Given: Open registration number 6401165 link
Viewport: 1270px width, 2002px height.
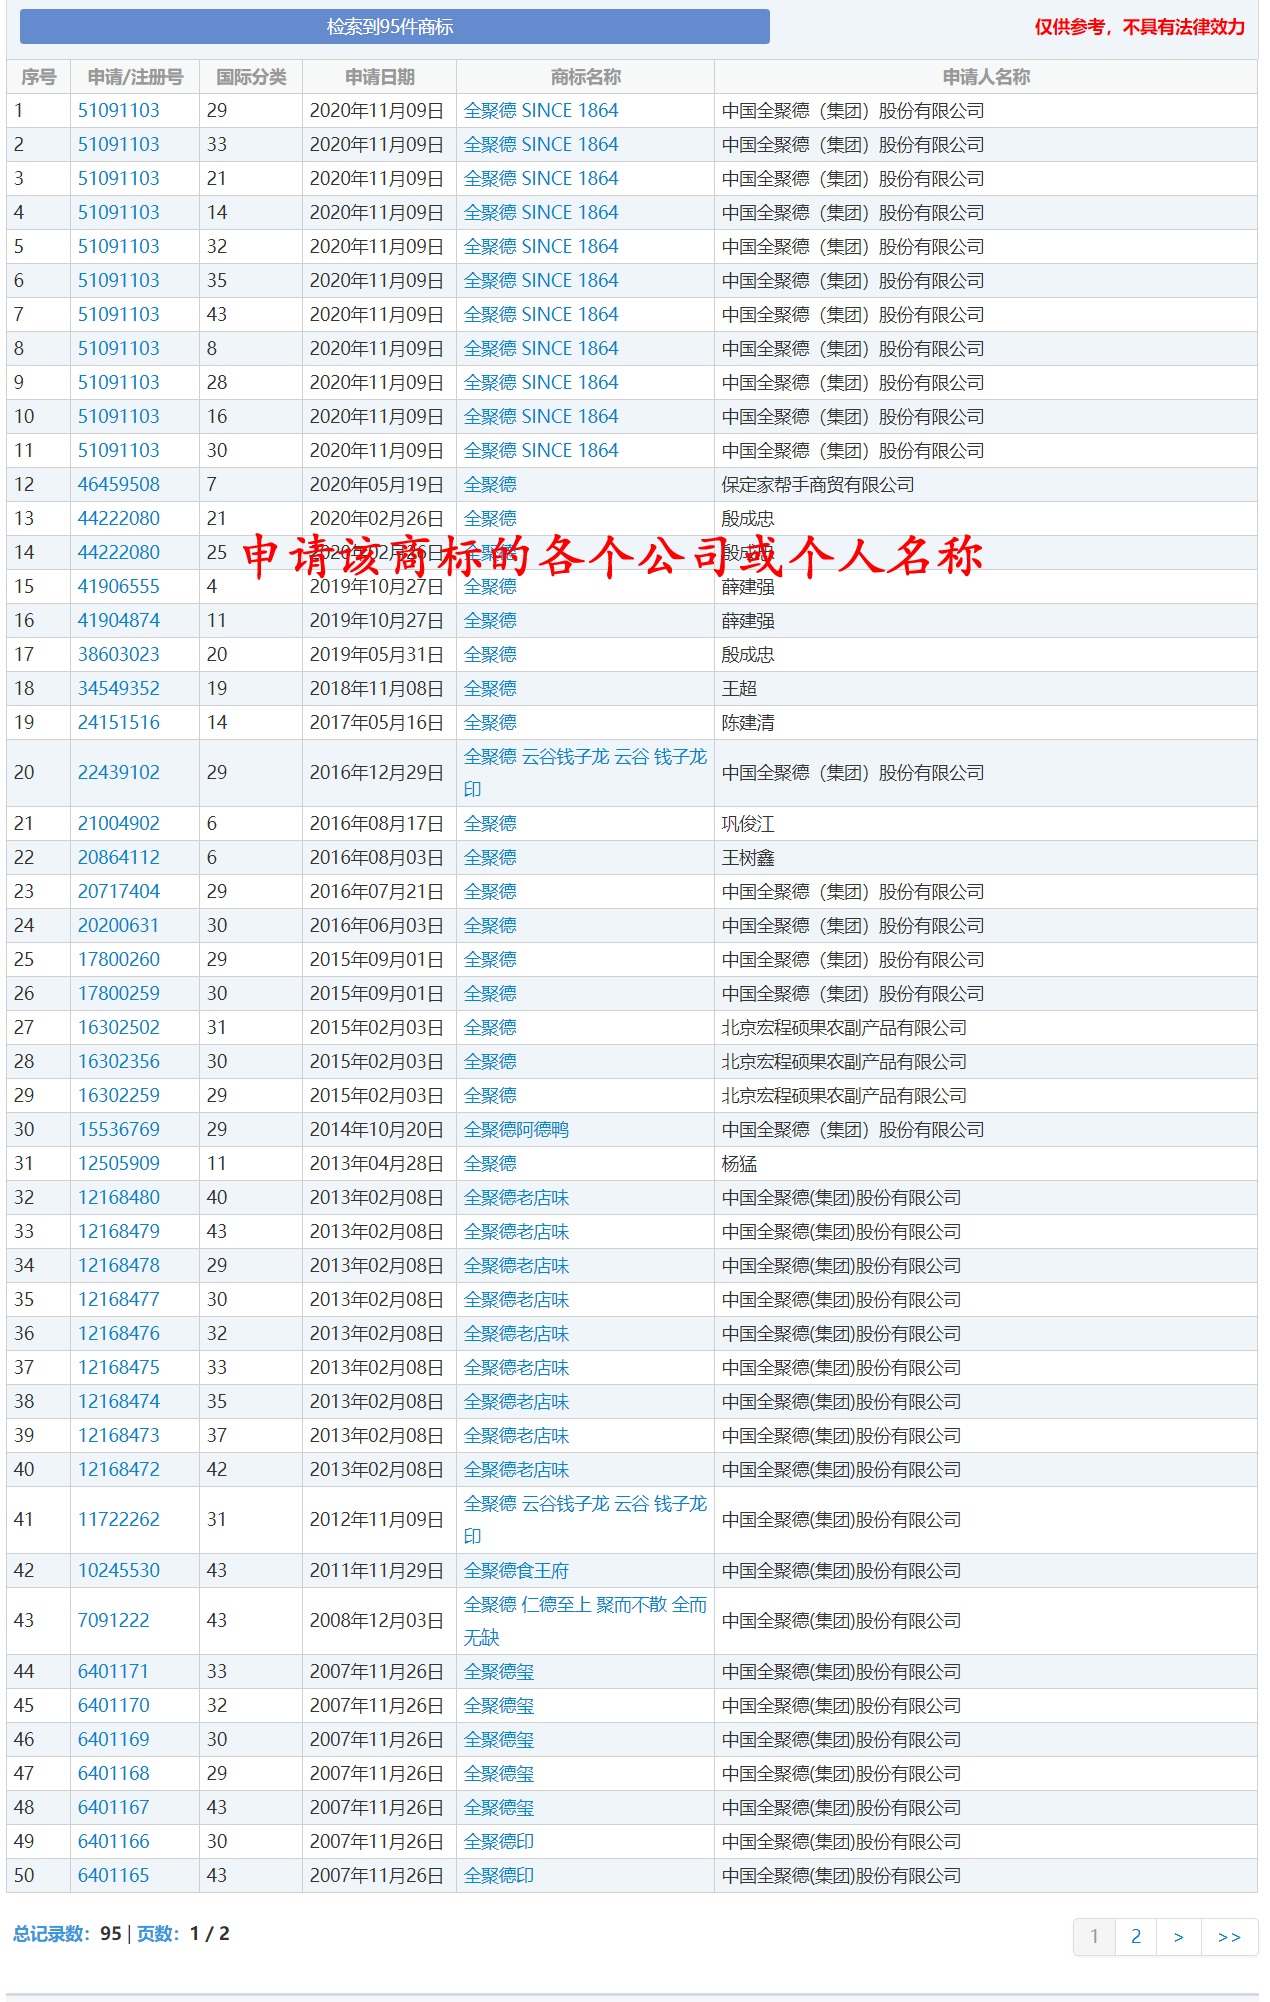Looking at the screenshot, I should point(114,1876).
